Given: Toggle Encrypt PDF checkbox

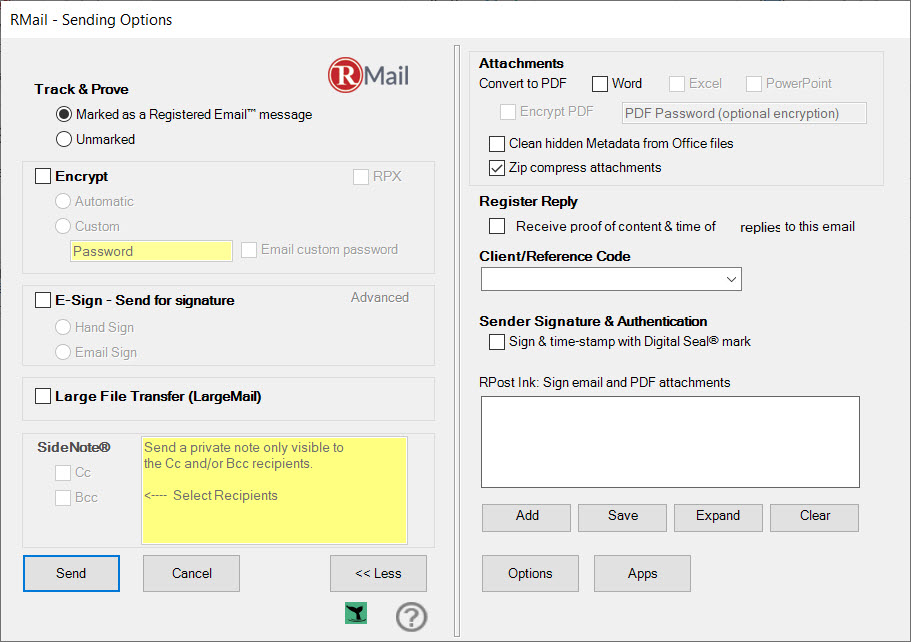Looking at the screenshot, I should [x=508, y=112].
